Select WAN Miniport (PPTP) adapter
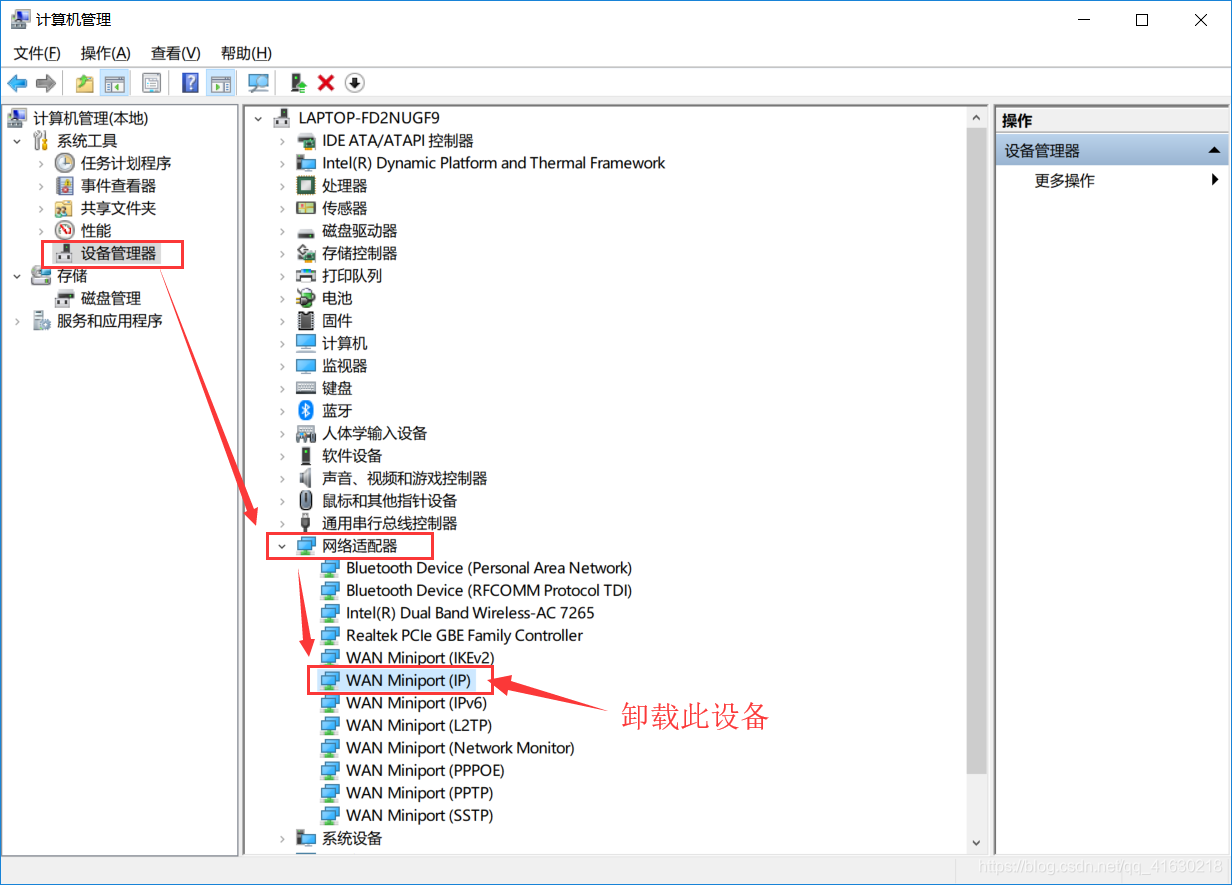Image resolution: width=1232 pixels, height=885 pixels. pyautogui.click(x=420, y=793)
